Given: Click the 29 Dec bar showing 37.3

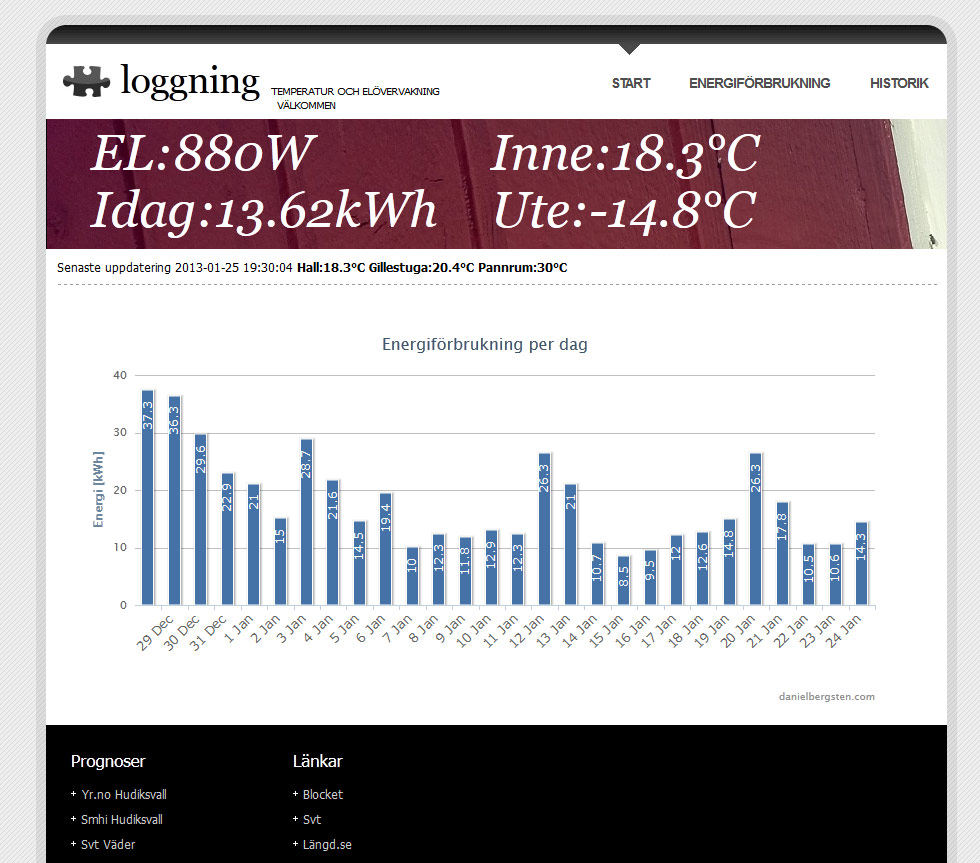Looking at the screenshot, I should (x=148, y=498).
